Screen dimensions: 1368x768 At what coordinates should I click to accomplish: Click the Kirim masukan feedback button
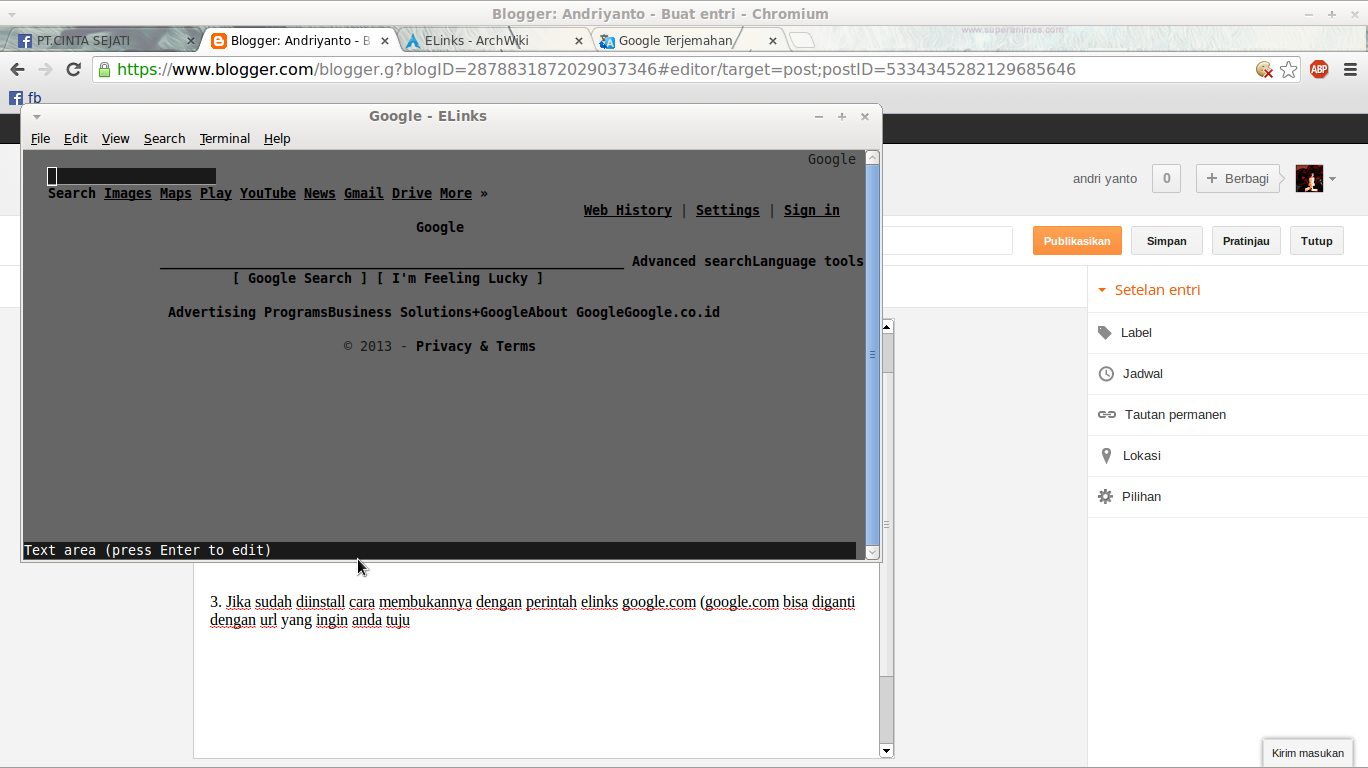pos(1308,753)
